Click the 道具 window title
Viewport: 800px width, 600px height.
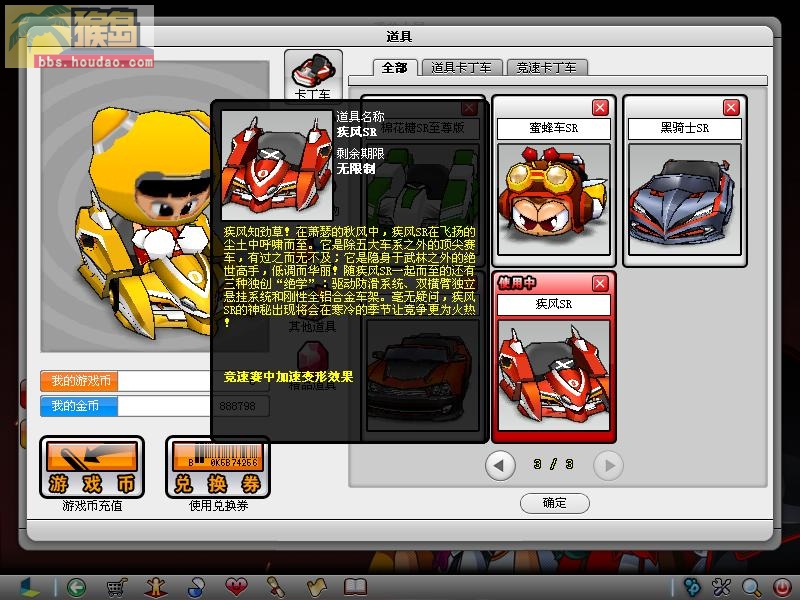[x=399, y=37]
